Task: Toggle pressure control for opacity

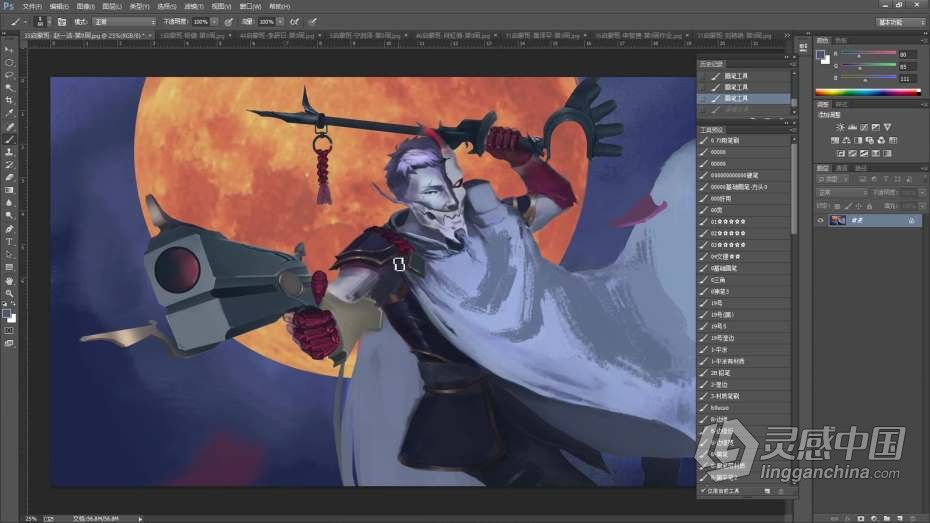Action: (x=228, y=21)
